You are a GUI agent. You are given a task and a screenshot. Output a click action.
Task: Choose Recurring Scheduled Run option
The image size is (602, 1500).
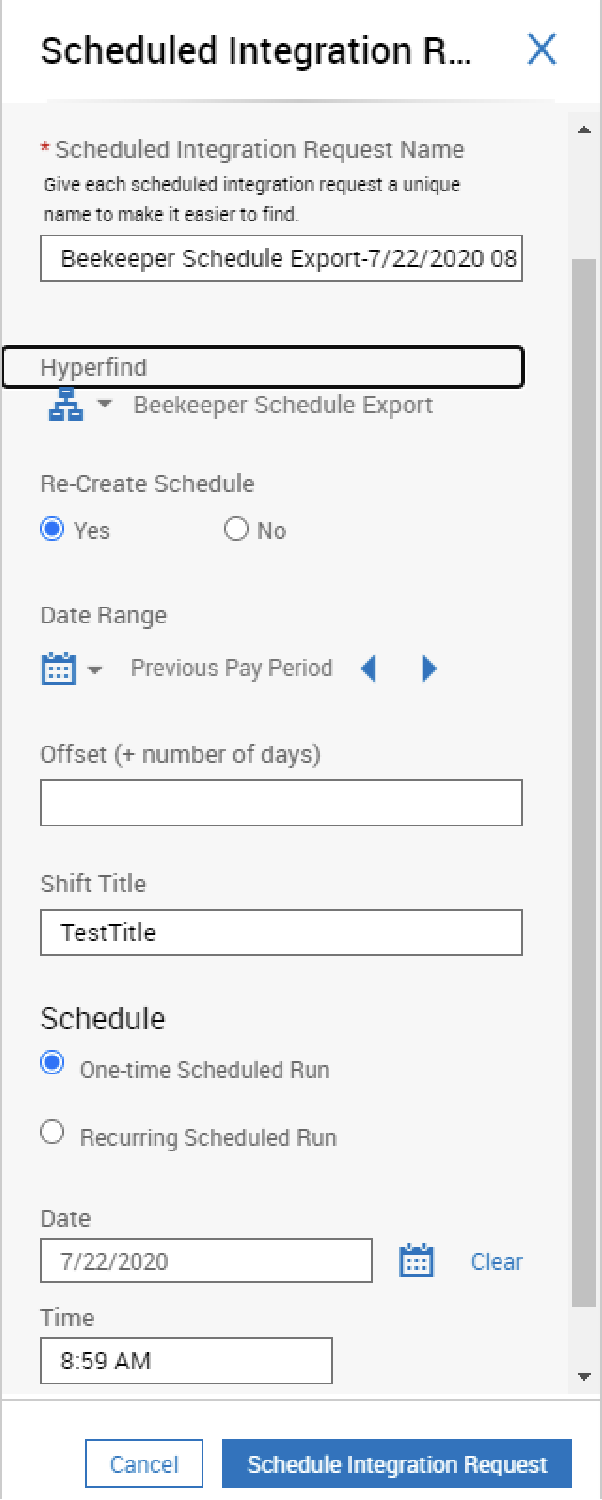52,1132
